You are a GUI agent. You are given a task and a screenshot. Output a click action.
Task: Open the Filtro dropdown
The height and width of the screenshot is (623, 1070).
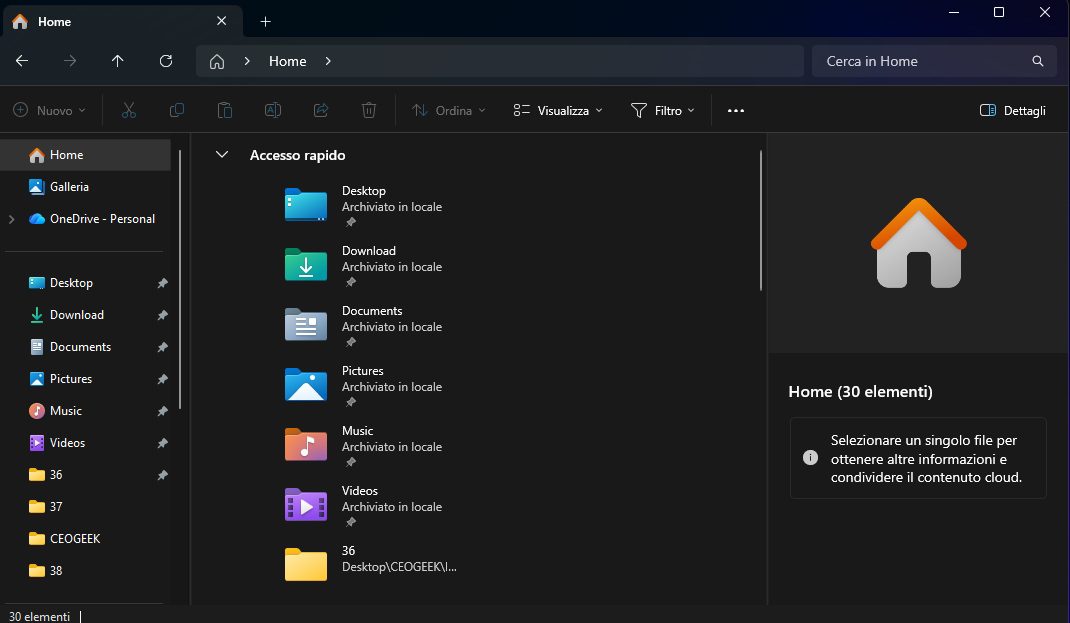click(x=663, y=111)
